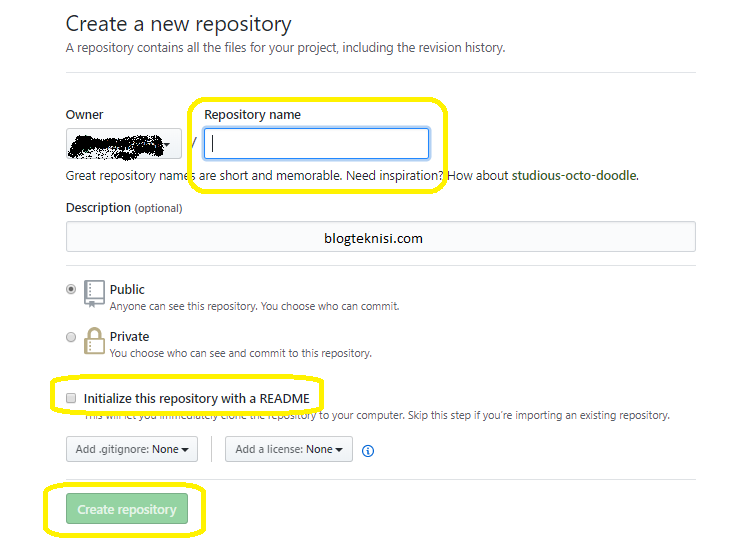Focus the Repository name text field
This screenshot has width=755, height=553.
coord(316,144)
